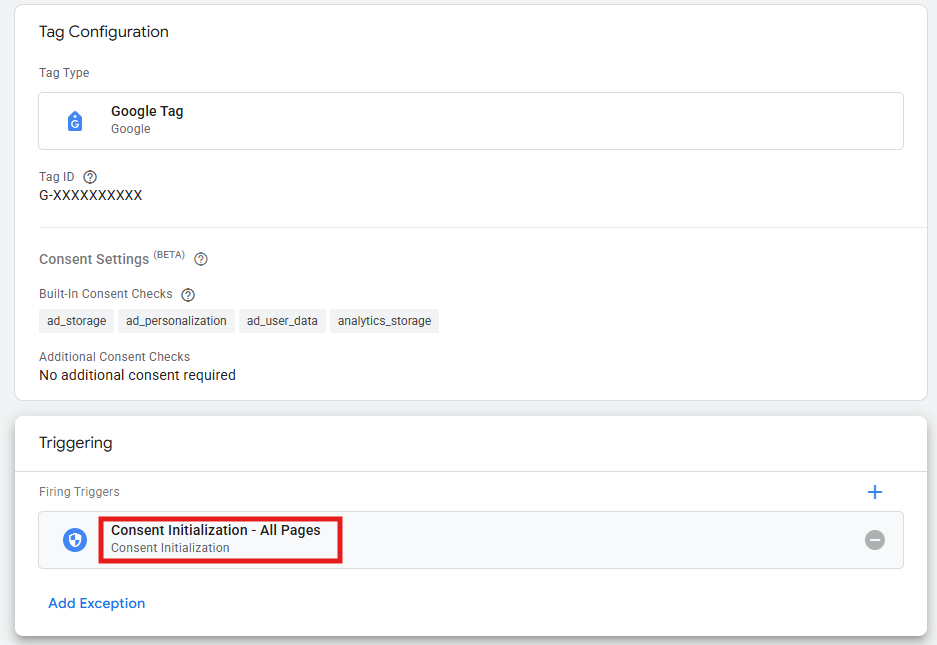Click the Consent Settings label
Screen dimensions: 937x645
coord(94,259)
